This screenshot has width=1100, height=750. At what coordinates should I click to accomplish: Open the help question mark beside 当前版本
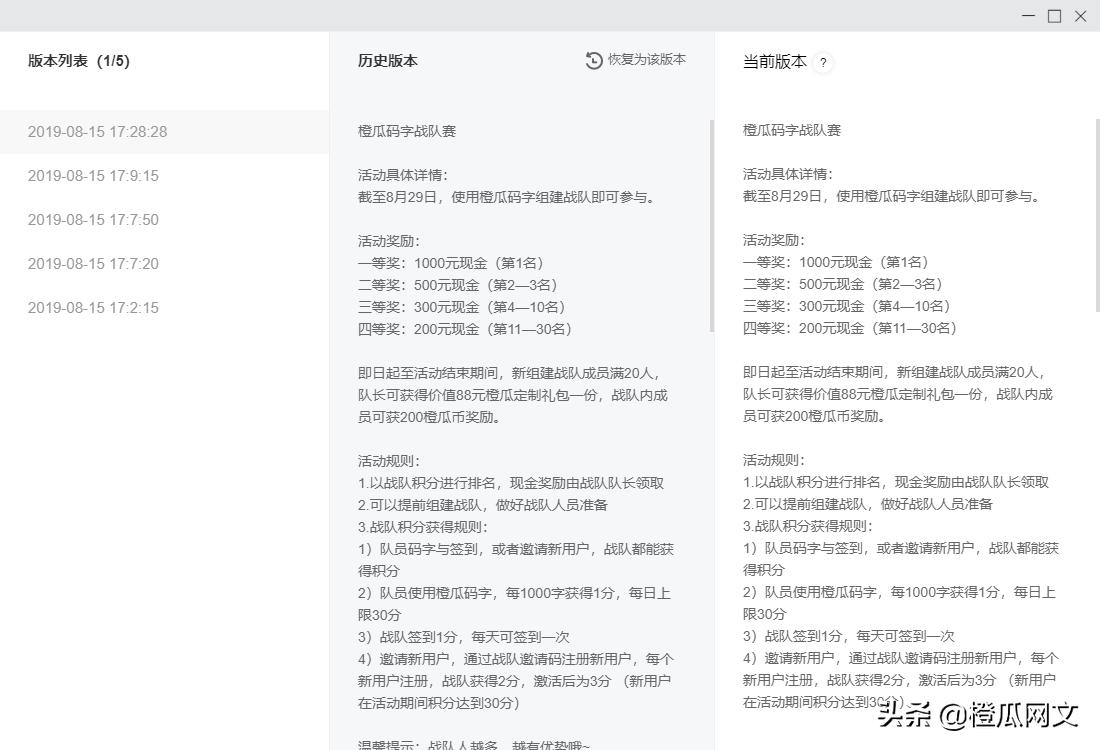pos(822,62)
